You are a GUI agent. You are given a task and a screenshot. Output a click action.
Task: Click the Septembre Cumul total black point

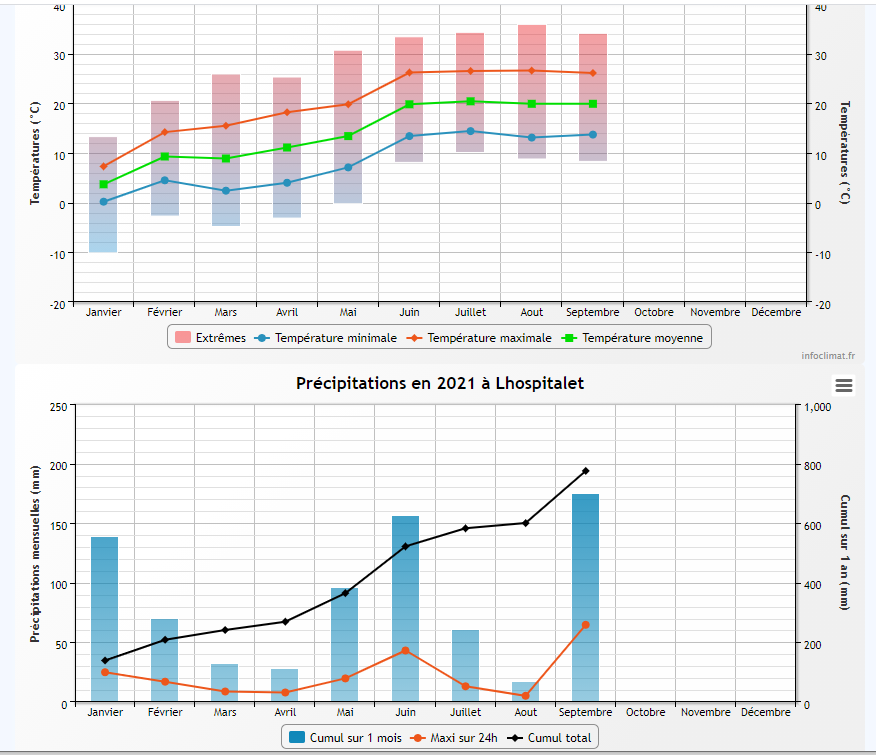coord(586,471)
